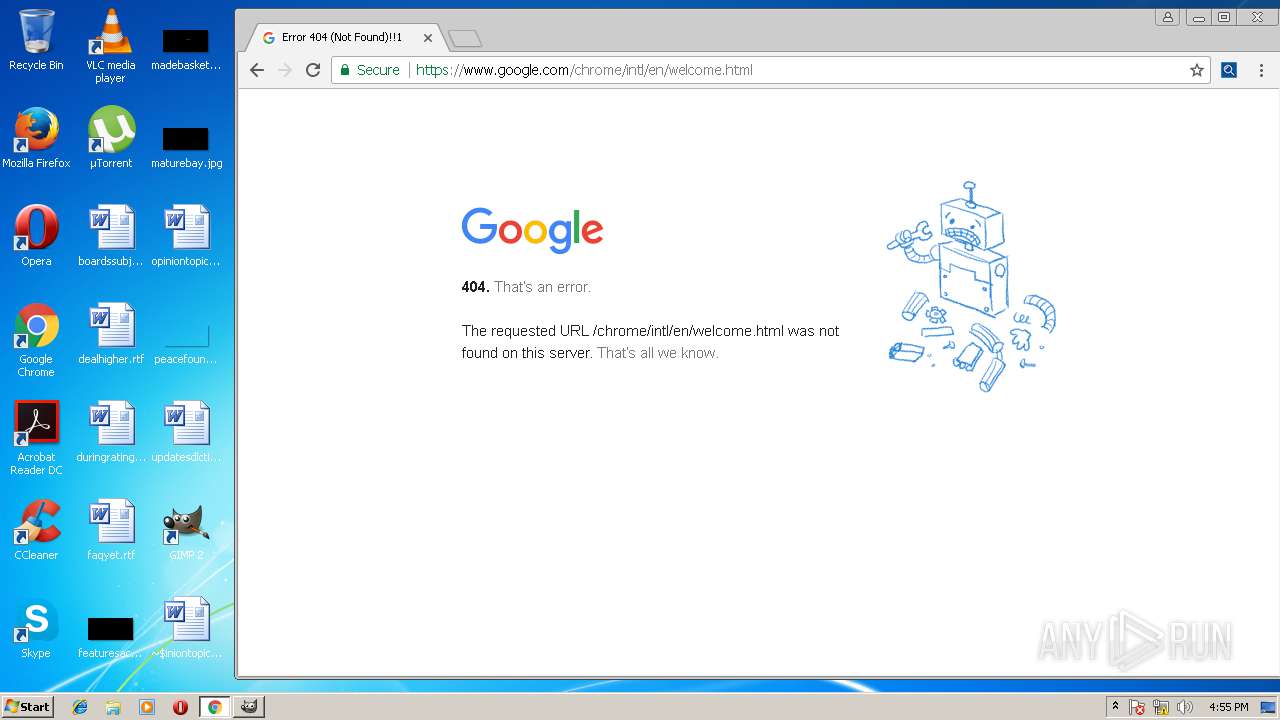The height and width of the screenshot is (720, 1280).
Task: Switch to Chrome taskbar button
Action: click(214, 707)
